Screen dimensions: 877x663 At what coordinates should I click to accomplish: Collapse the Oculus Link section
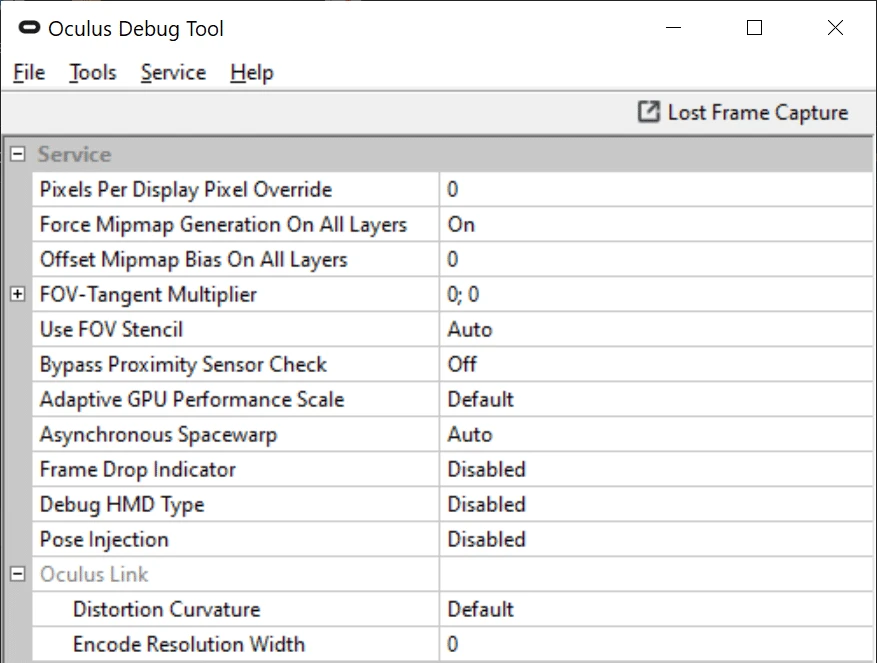click(17, 574)
